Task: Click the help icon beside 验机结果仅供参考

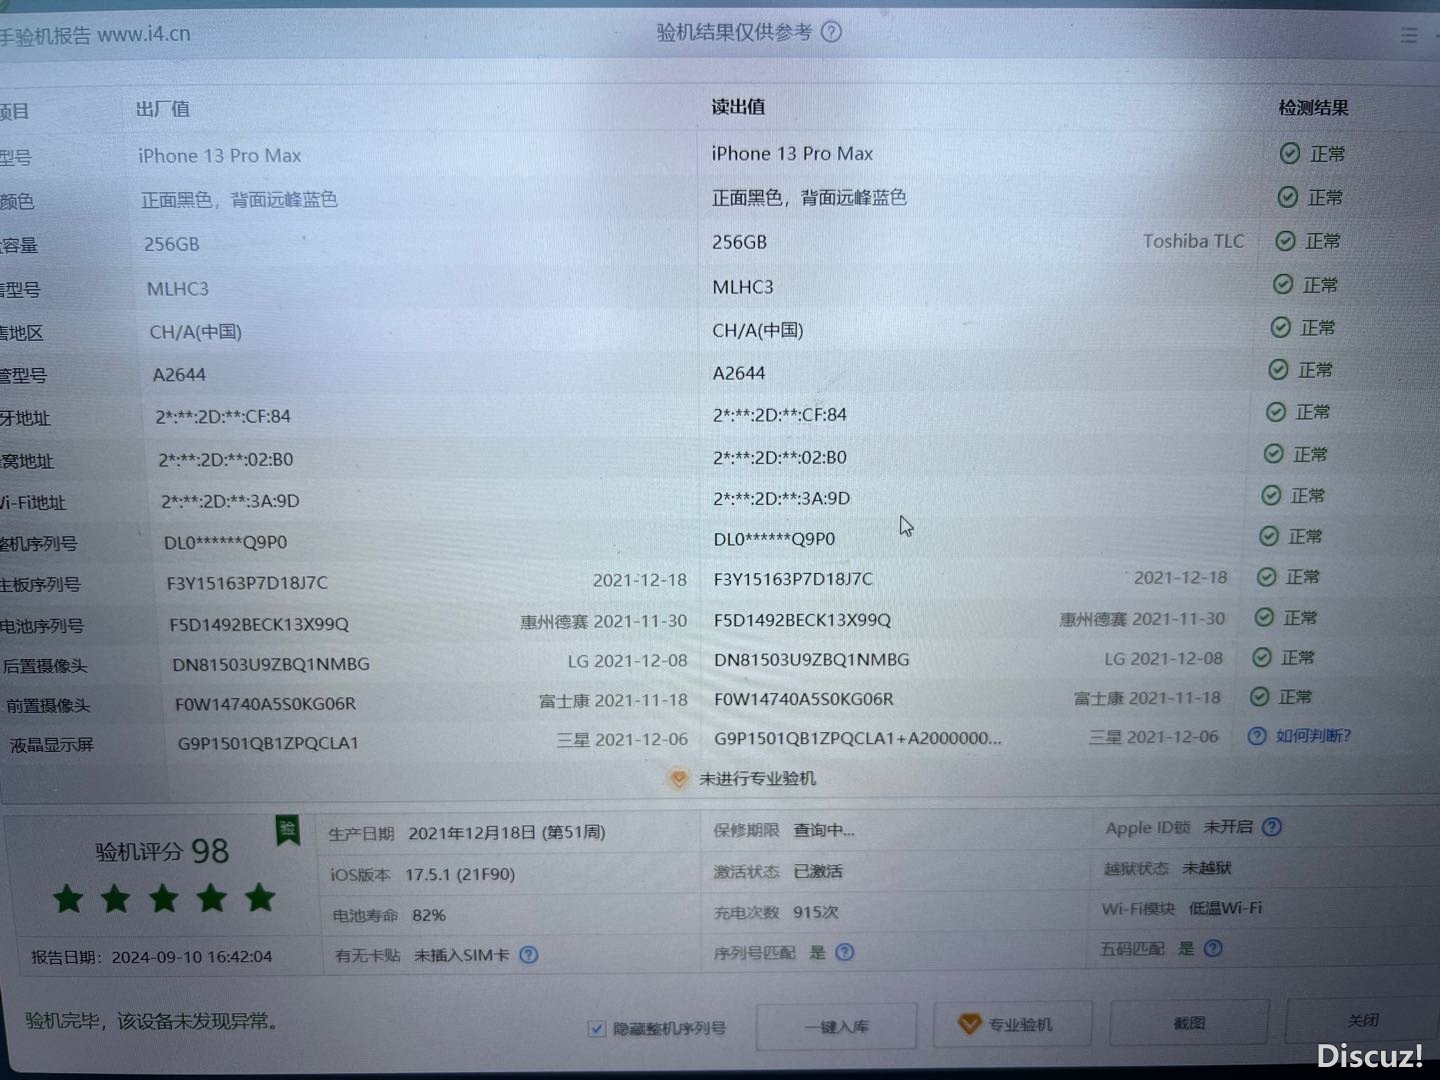Action: tap(831, 32)
